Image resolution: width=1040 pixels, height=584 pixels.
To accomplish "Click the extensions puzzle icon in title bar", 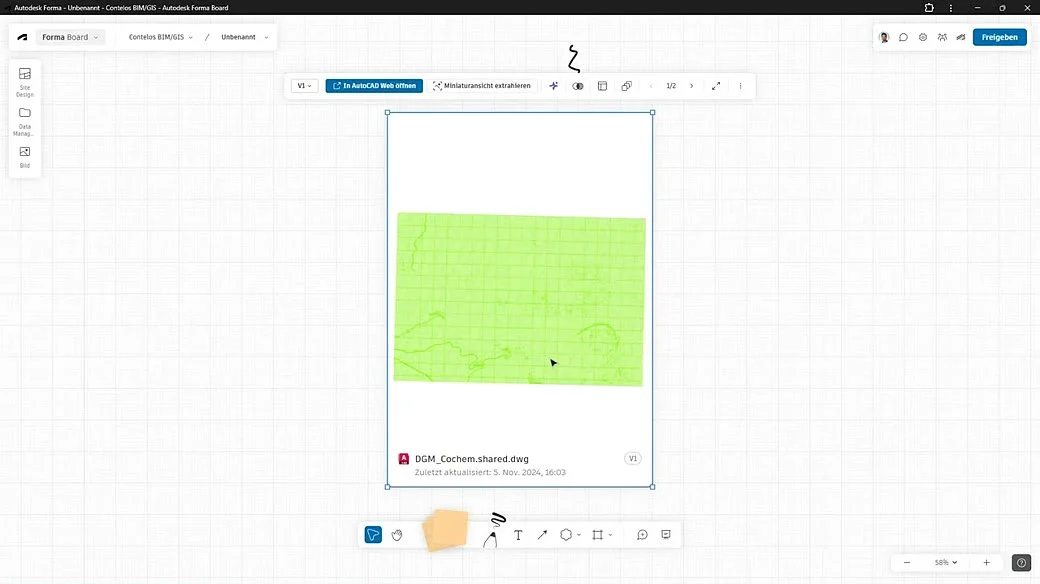I will (929, 8).
